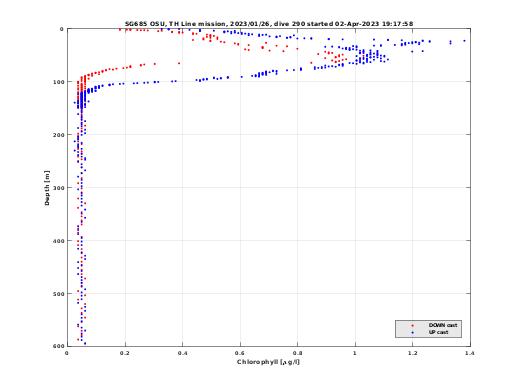Click the plot title SG685 OSU text
The width and height of the screenshot is (520, 390).
(x=144, y=24)
